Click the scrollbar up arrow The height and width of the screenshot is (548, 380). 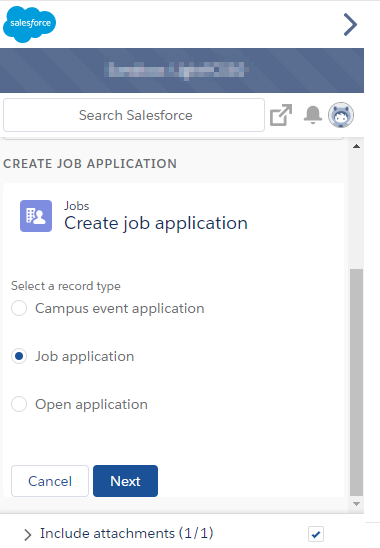[357, 146]
